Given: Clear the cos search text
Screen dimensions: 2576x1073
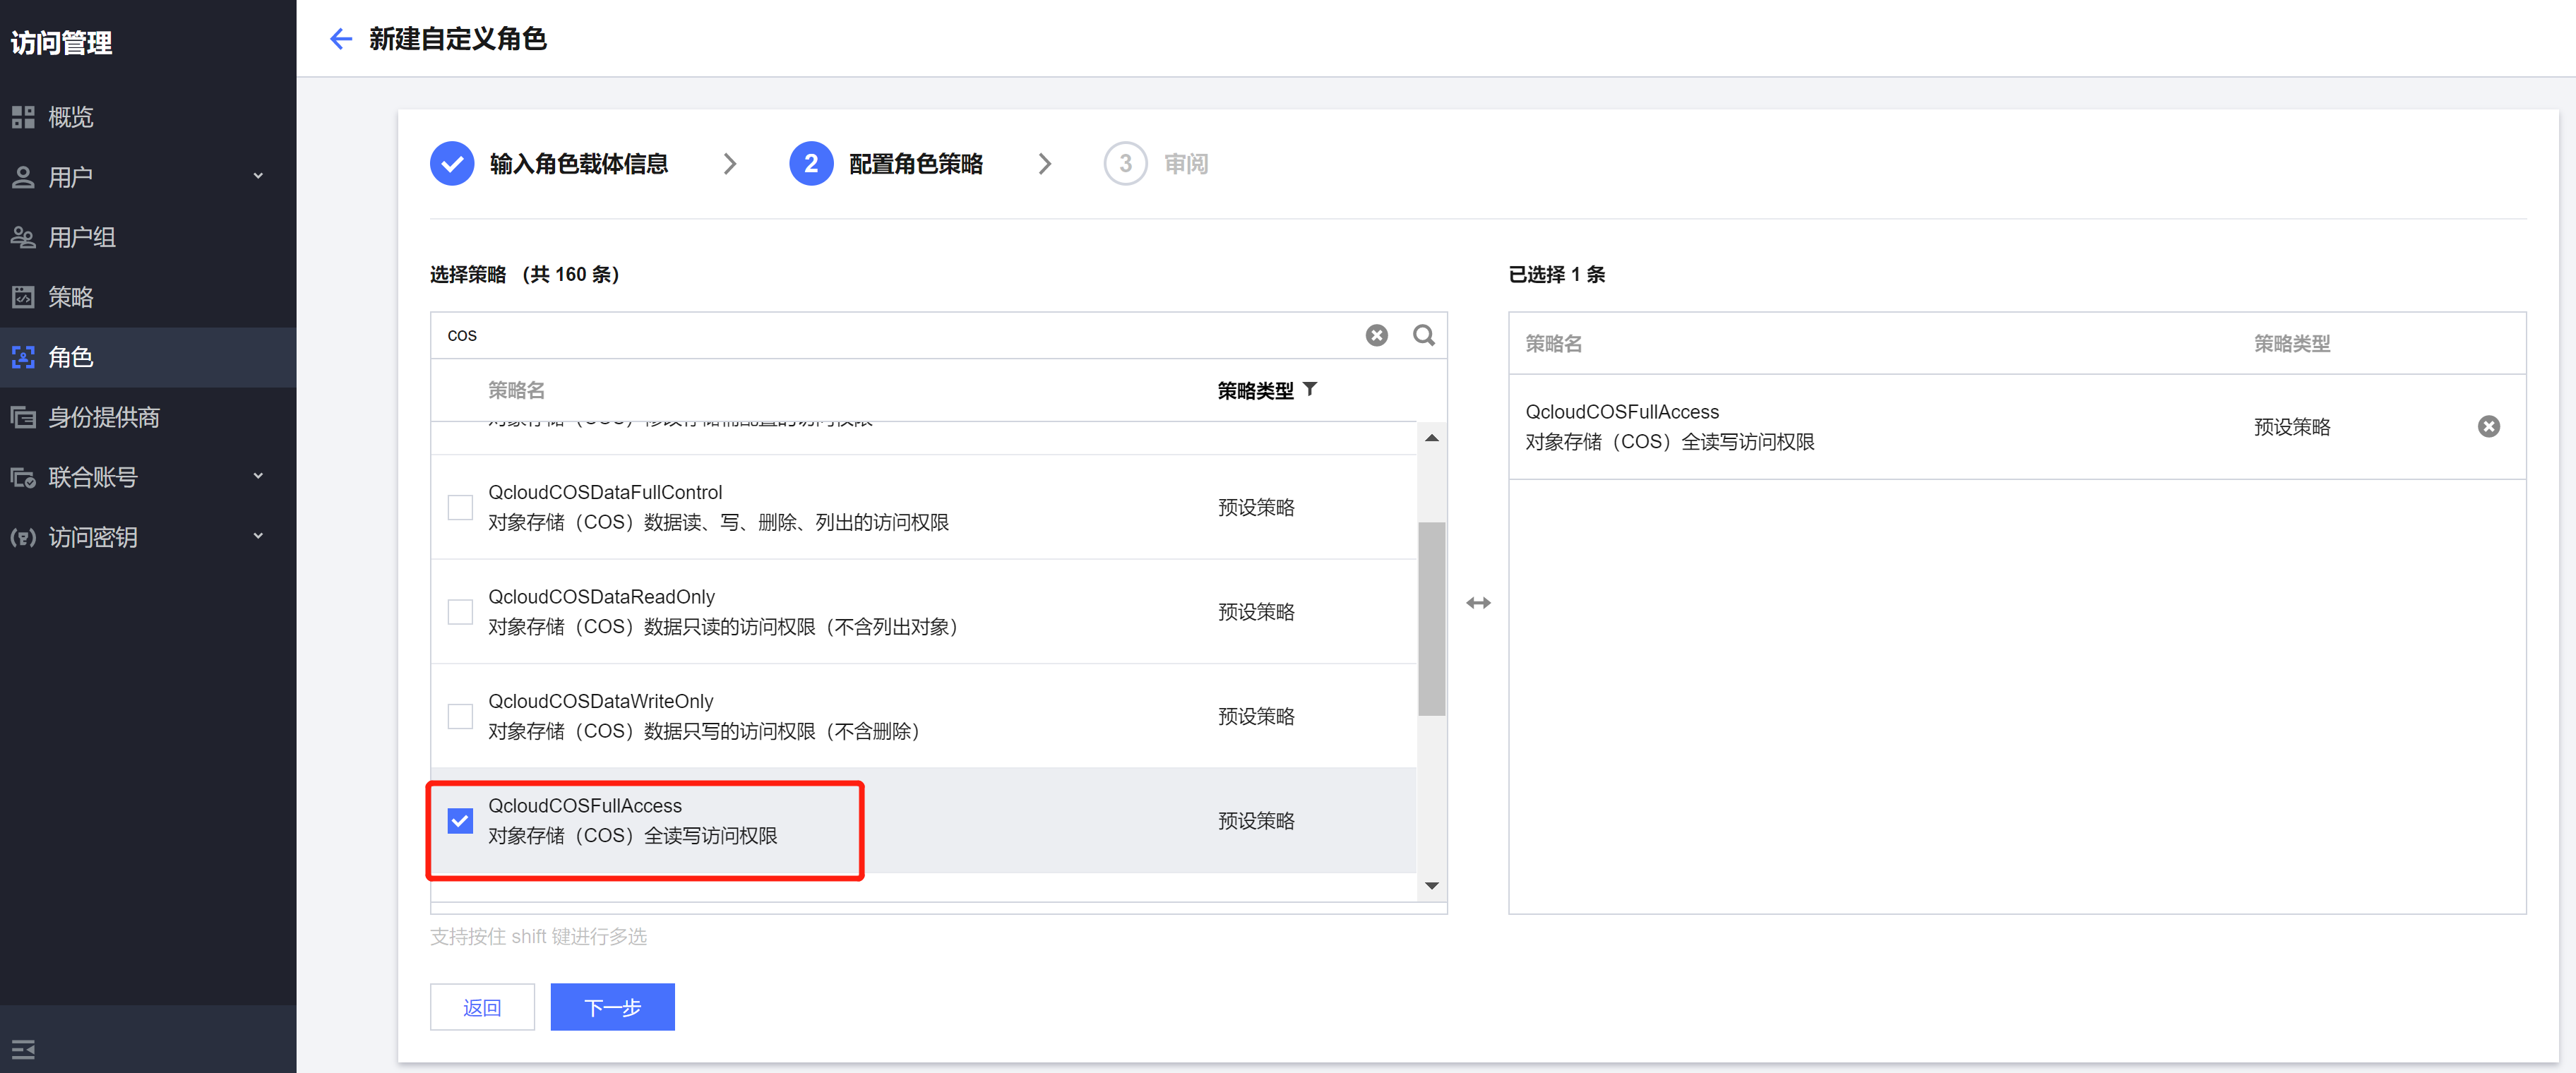Looking at the screenshot, I should pos(1376,335).
